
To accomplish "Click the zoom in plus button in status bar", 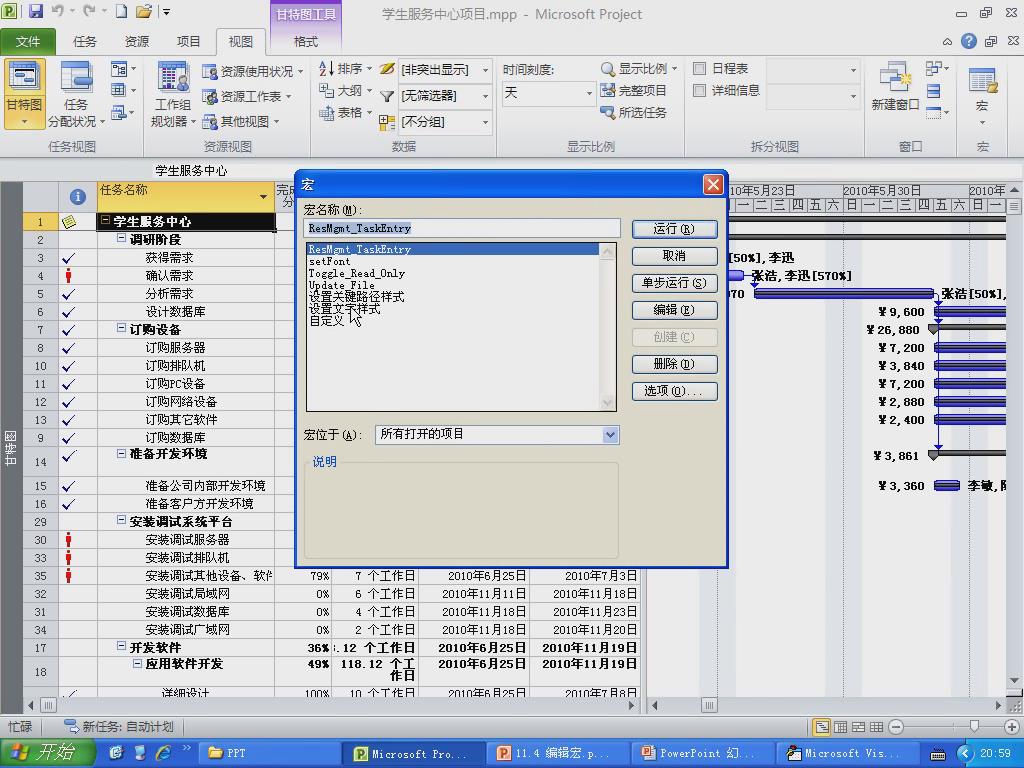I will 1012,726.
